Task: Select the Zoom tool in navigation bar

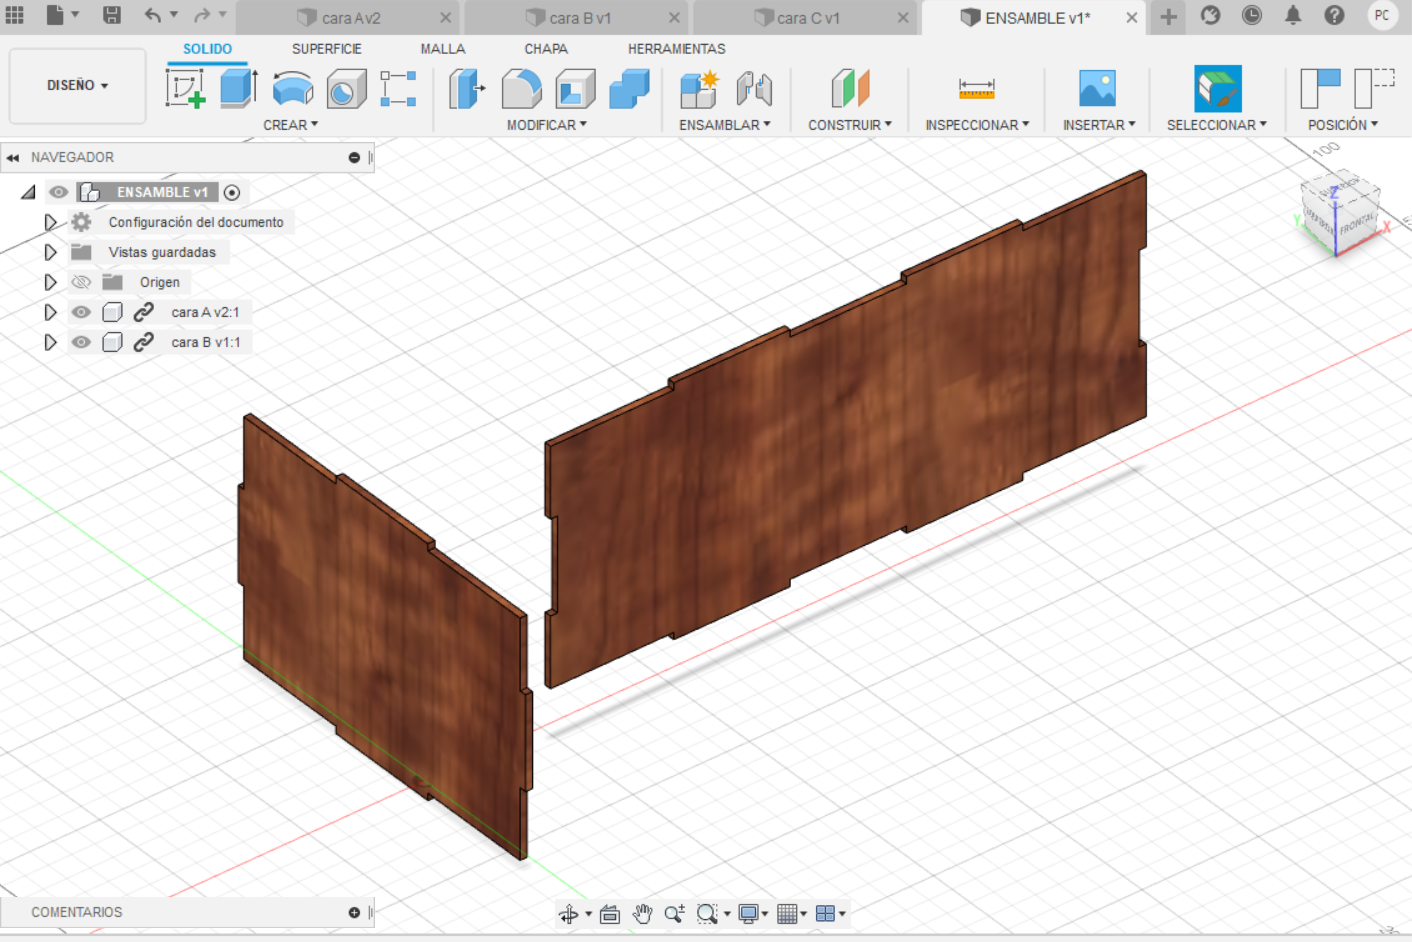Action: pyautogui.click(x=675, y=914)
